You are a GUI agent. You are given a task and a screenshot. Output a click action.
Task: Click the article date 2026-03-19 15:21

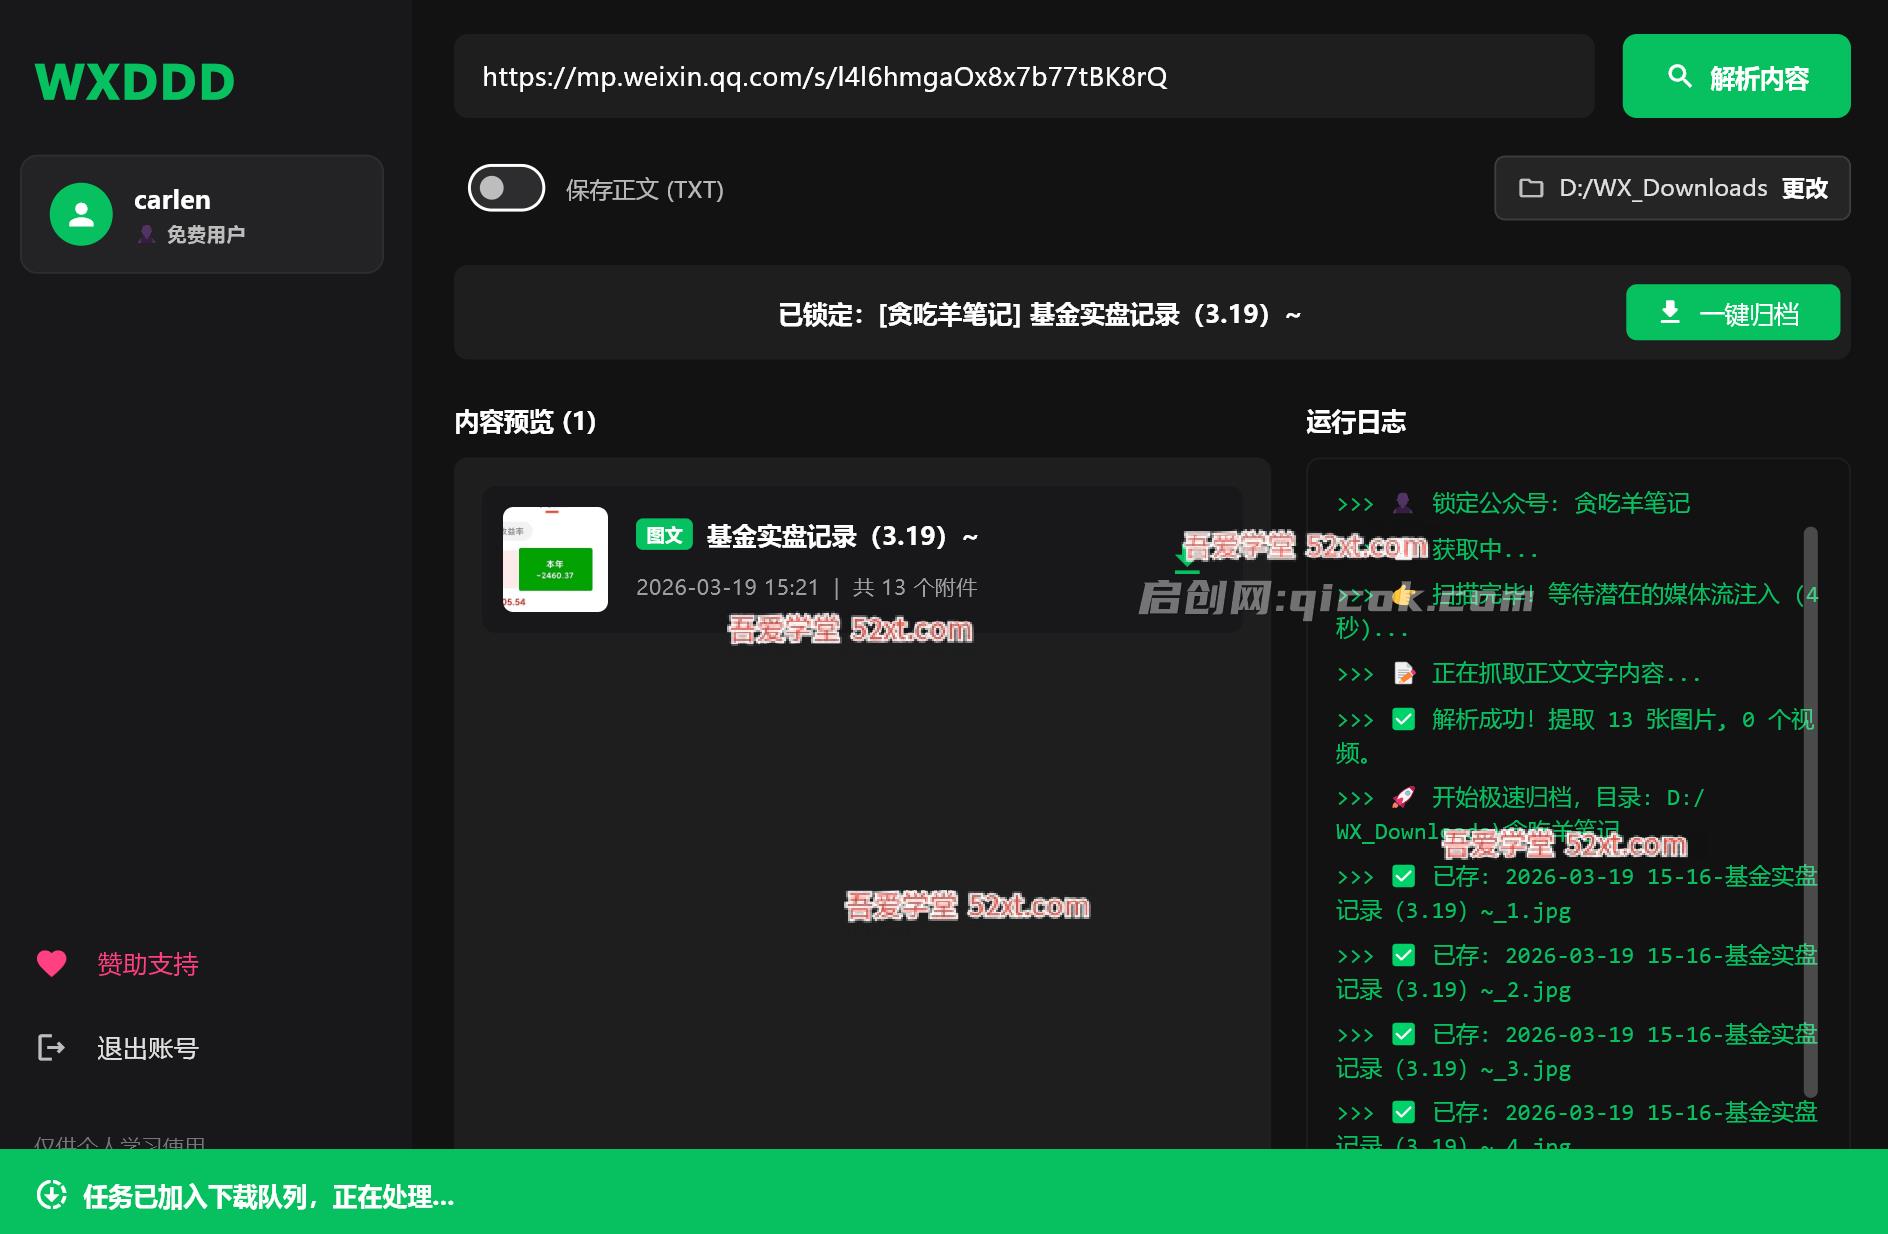point(728,587)
